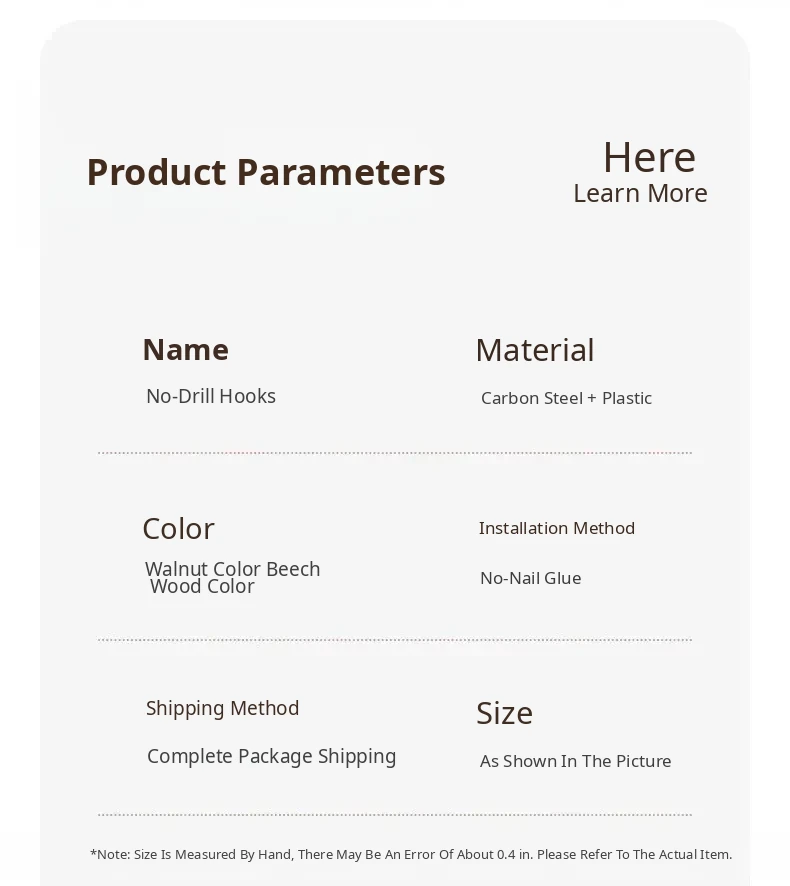
Task: Click the No-Nail Glue value
Action: (530, 578)
